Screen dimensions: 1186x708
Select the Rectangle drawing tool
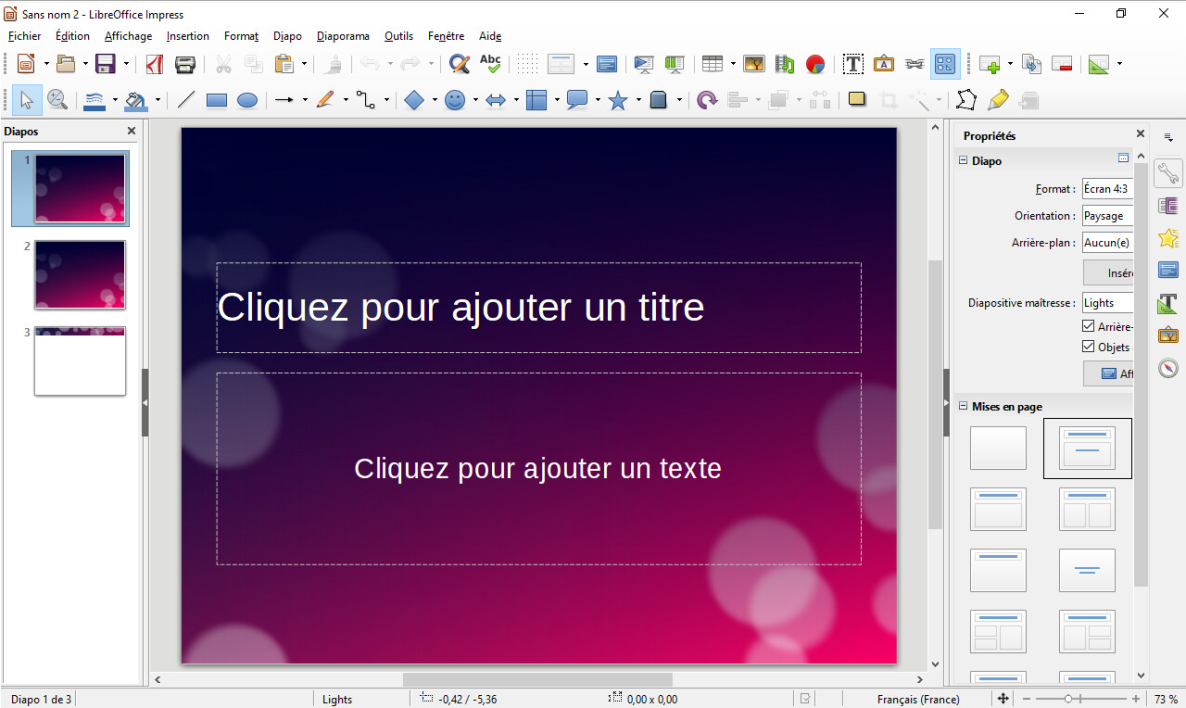217,100
